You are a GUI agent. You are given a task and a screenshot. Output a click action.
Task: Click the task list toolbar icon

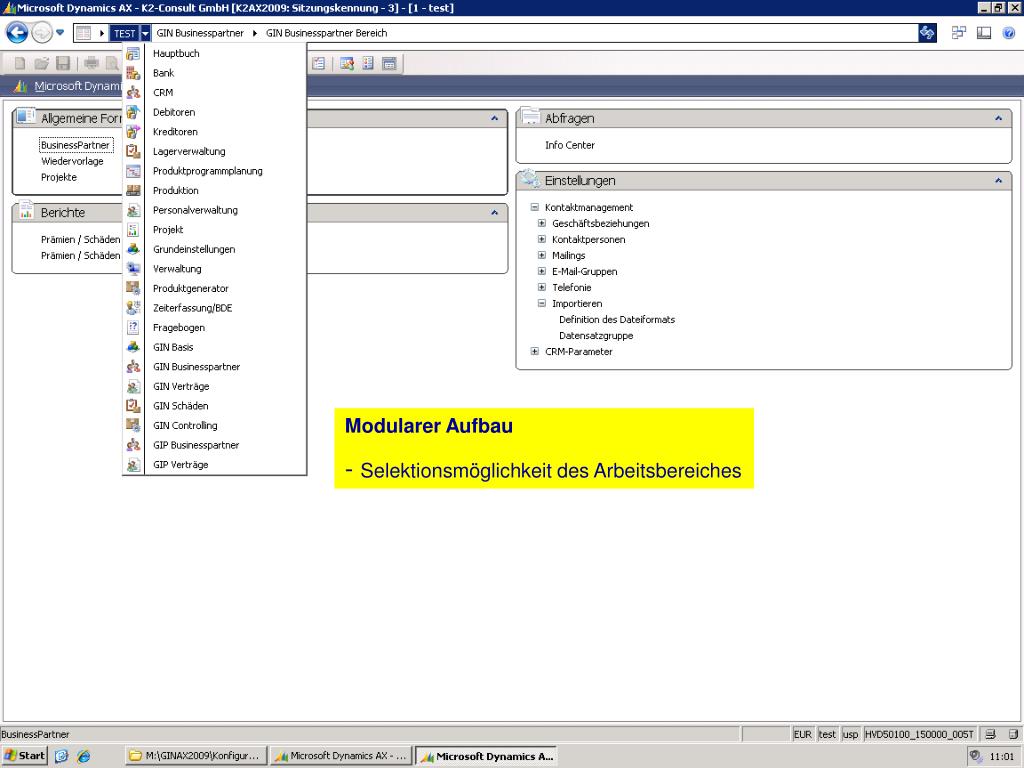coord(368,63)
